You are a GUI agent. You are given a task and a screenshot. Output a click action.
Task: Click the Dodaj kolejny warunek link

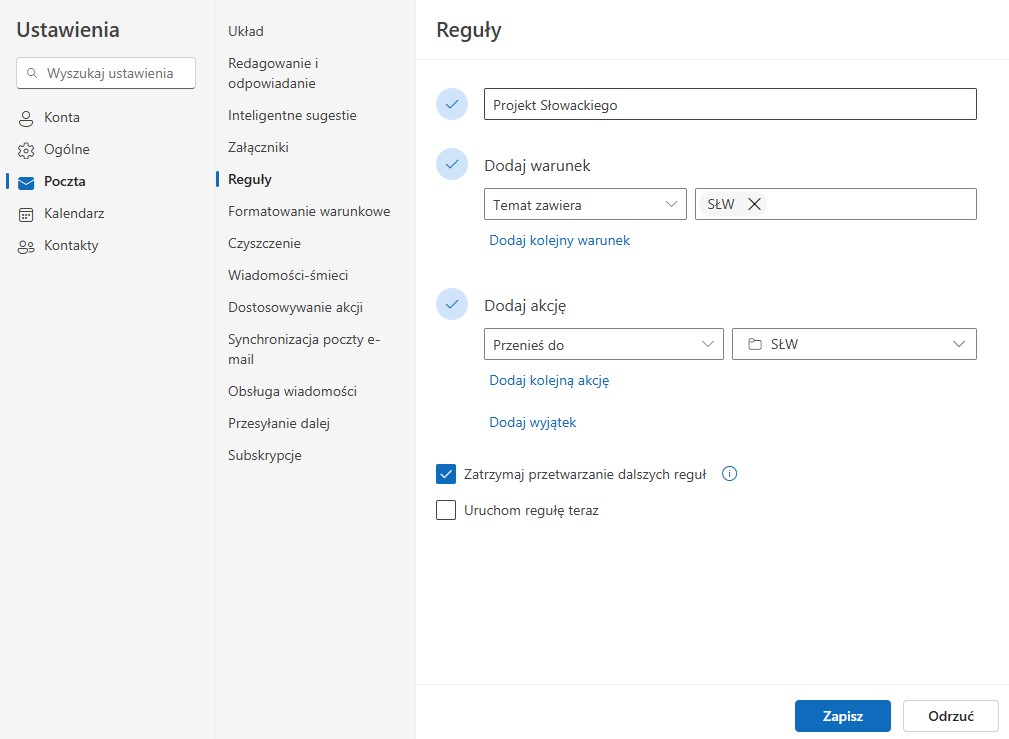559,240
